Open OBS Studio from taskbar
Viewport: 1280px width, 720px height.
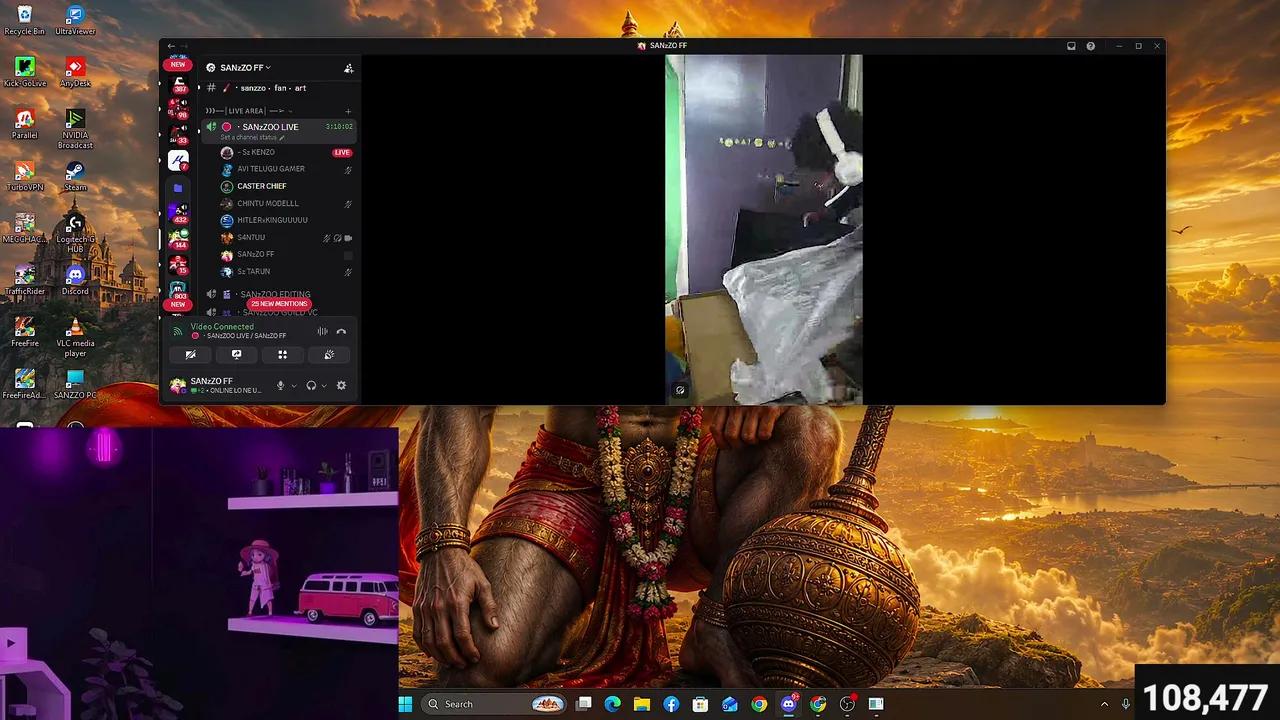(x=847, y=704)
